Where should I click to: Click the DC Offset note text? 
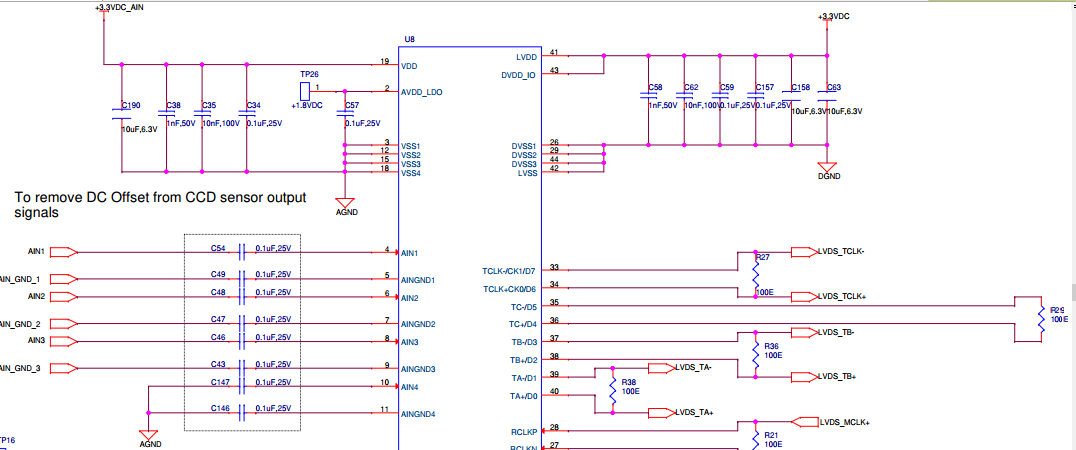click(x=160, y=205)
